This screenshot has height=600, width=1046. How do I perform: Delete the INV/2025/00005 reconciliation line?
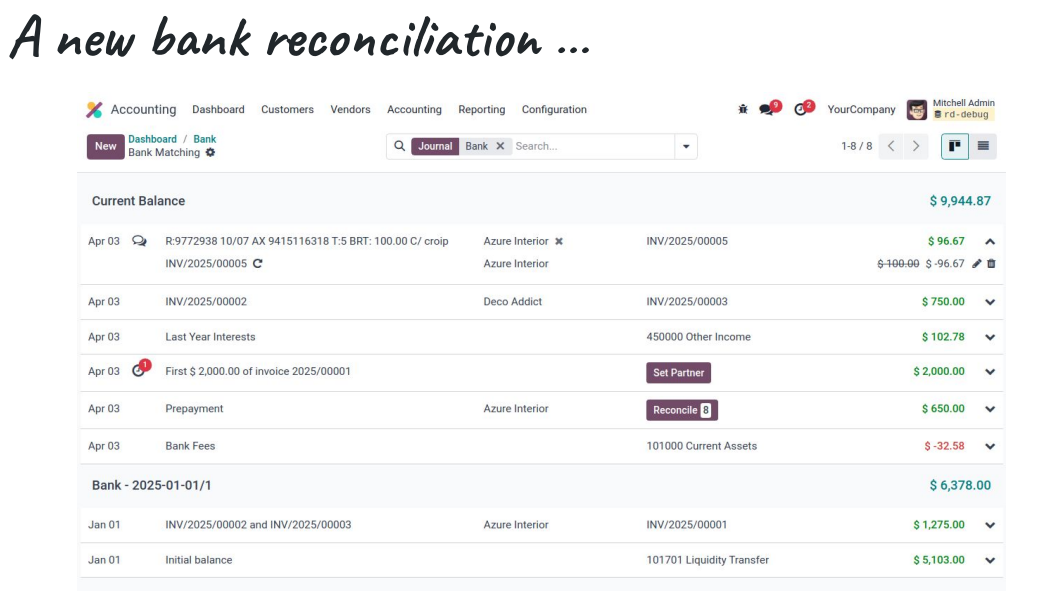tap(991, 264)
